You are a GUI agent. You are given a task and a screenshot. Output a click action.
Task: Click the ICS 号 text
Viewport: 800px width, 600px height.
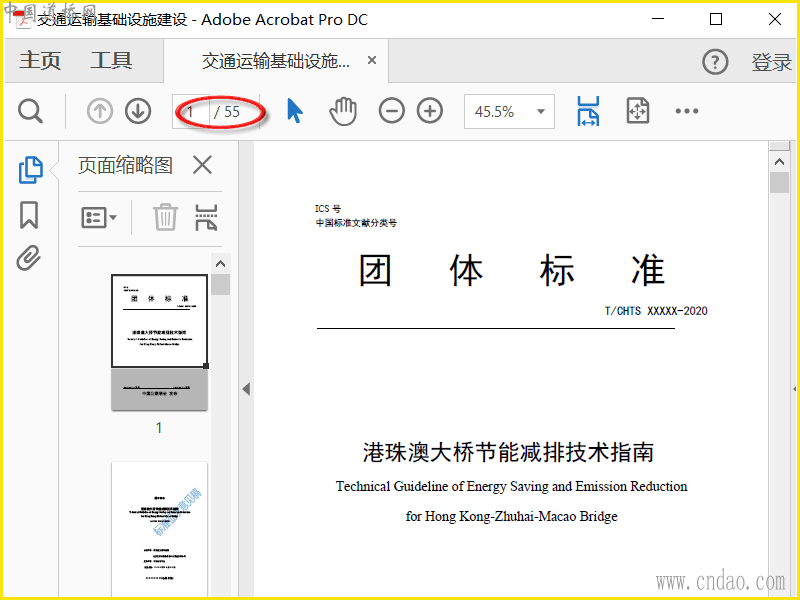[x=328, y=209]
